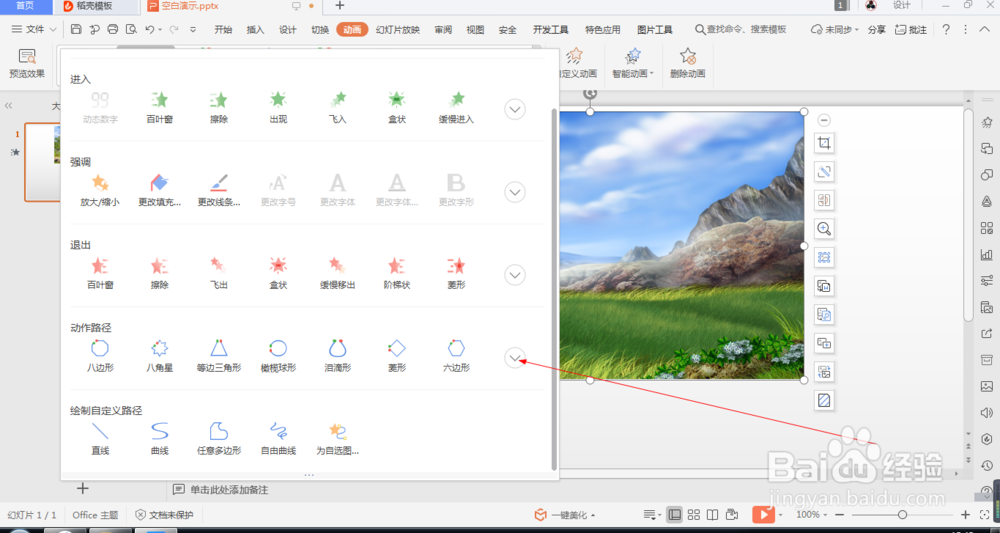The height and width of the screenshot is (533, 1000).
Task: Select the 菱形 exit animation
Action: pos(456,273)
